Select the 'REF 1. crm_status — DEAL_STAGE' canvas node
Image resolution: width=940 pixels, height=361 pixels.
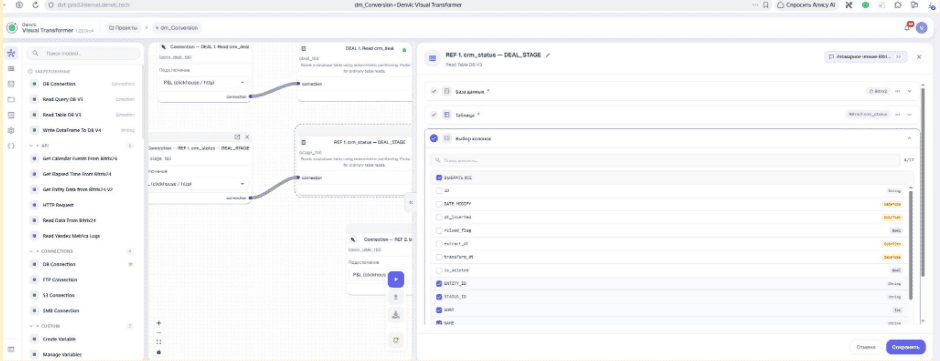point(353,160)
